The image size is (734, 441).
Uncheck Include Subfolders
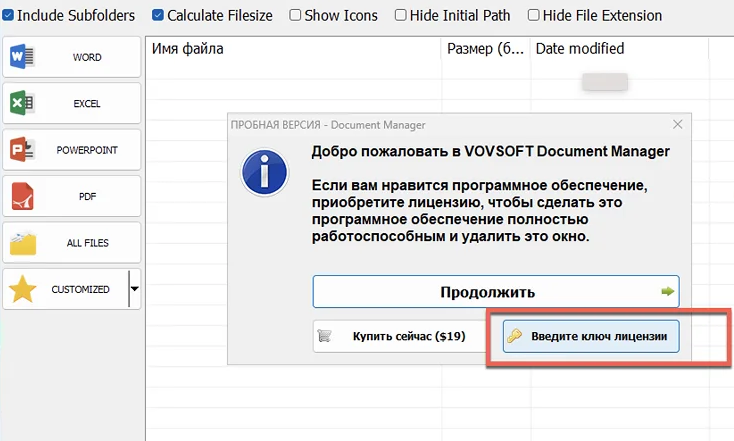8,15
